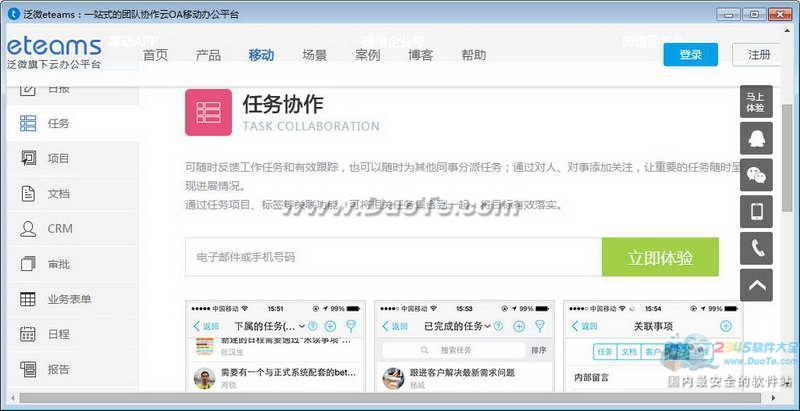This screenshot has height=411, width=800.
Task: Click the 搜索任务 search box
Action: click(x=454, y=350)
